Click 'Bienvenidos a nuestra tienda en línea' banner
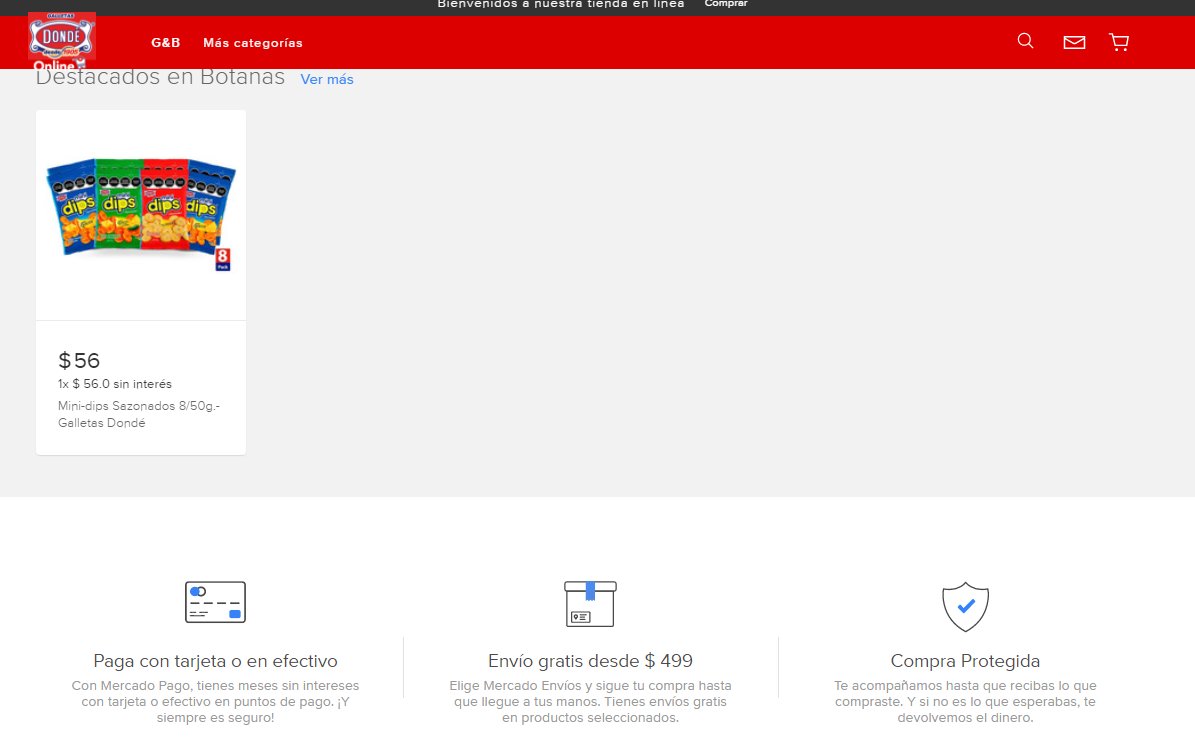The image size is (1195, 740). [560, 4]
